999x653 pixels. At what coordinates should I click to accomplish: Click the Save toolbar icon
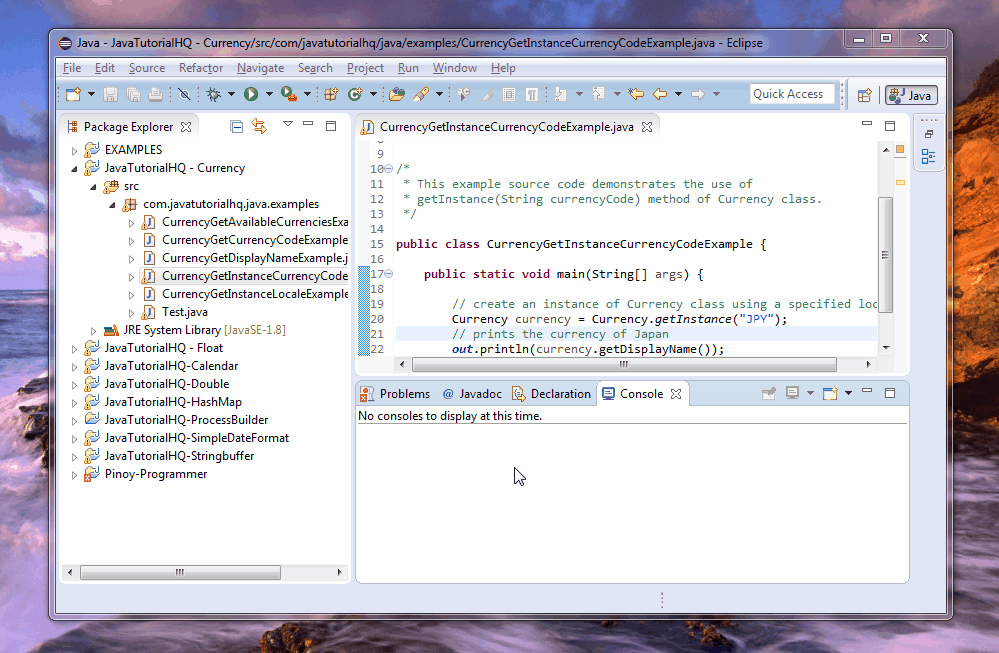click(110, 94)
